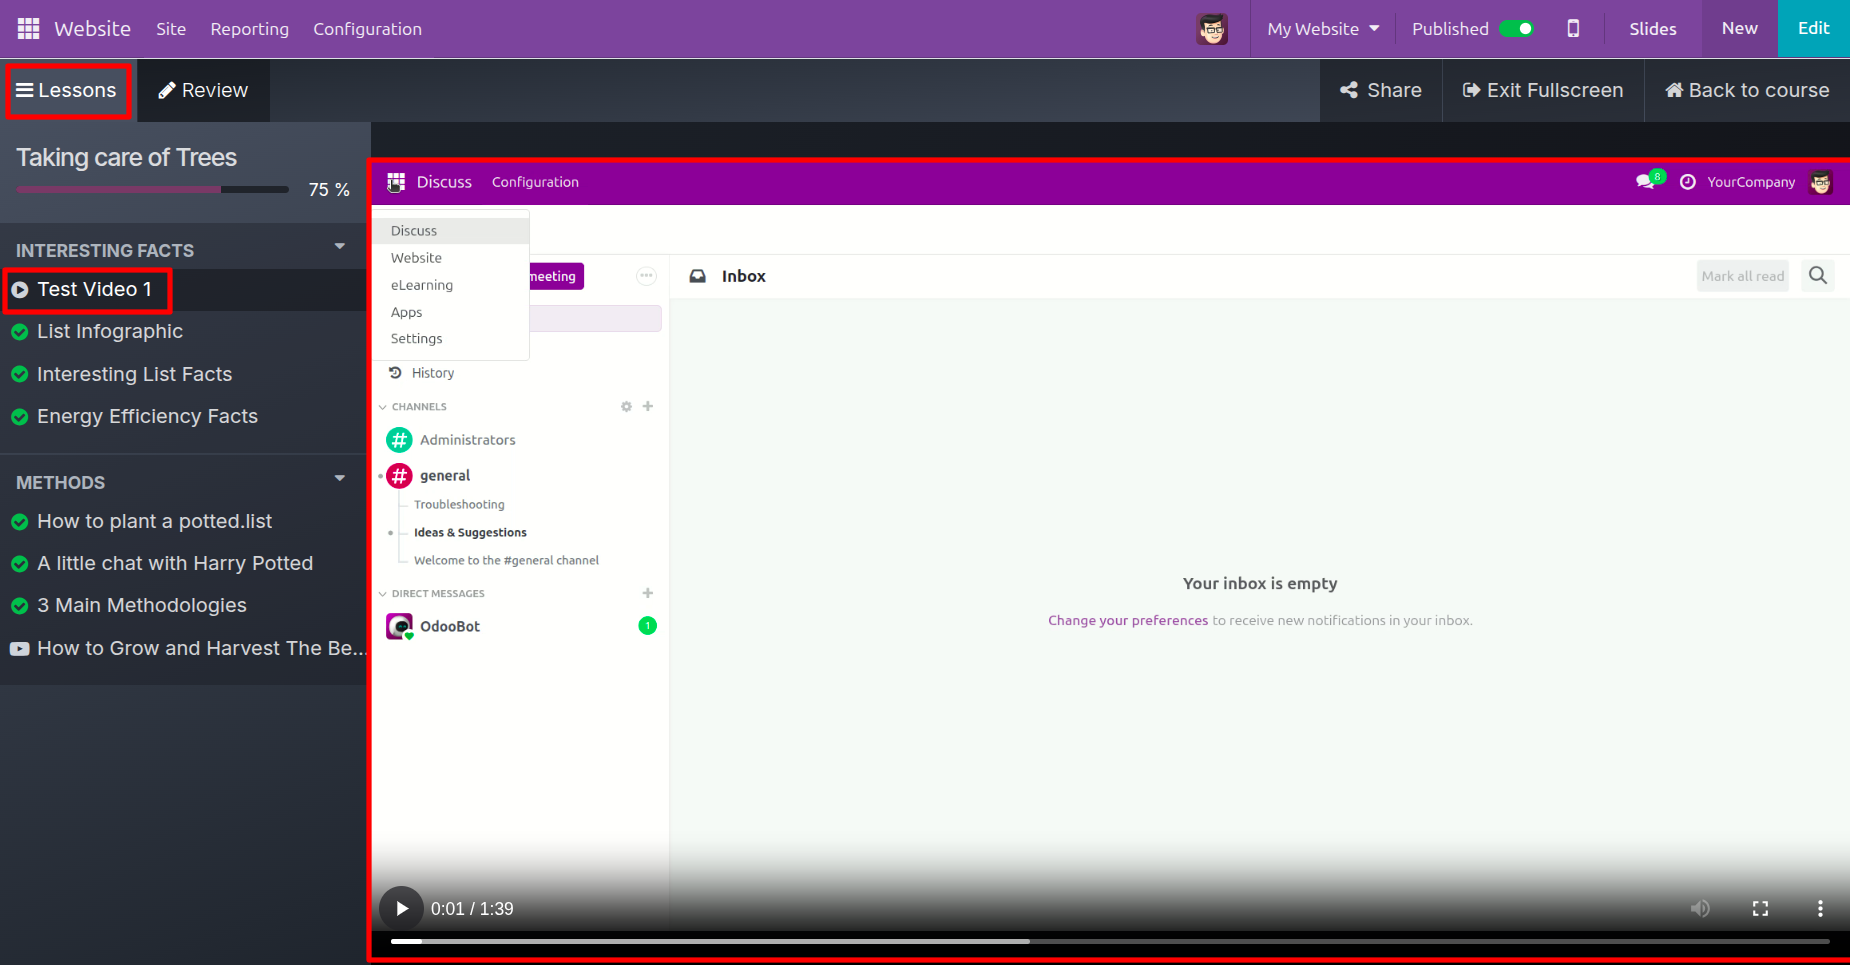The width and height of the screenshot is (1850, 965).
Task: Open How to Grow and Harvest lesson
Action: pyautogui.click(x=202, y=648)
